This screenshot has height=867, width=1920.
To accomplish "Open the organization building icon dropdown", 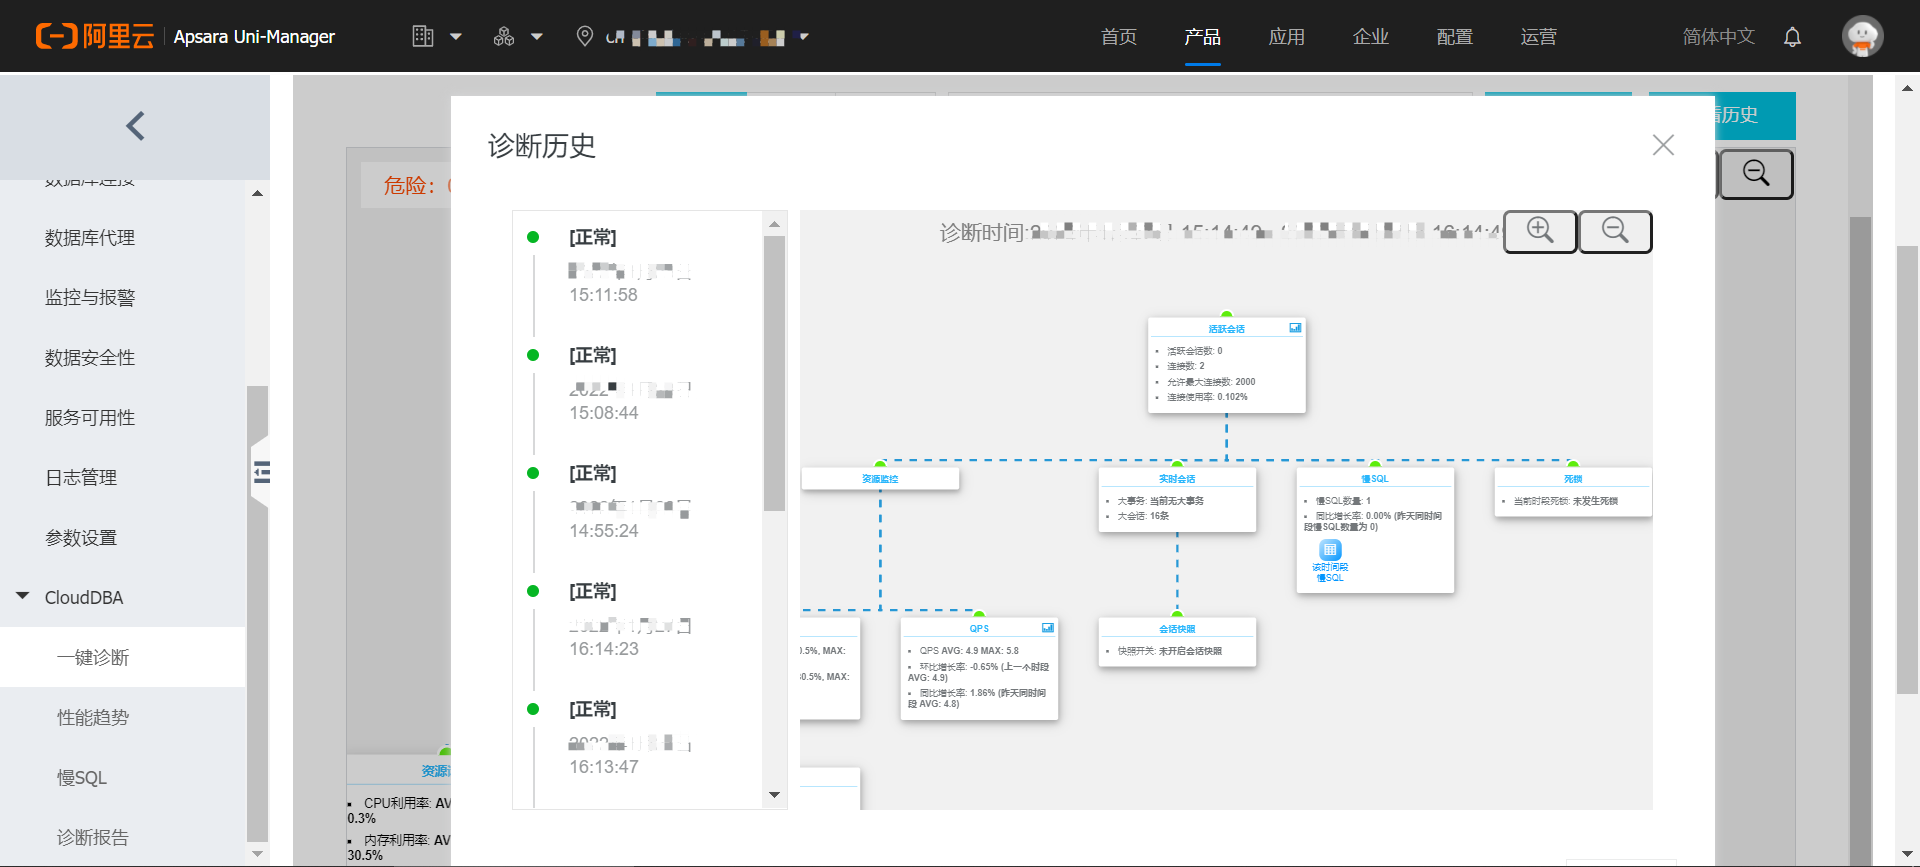I will (437, 37).
